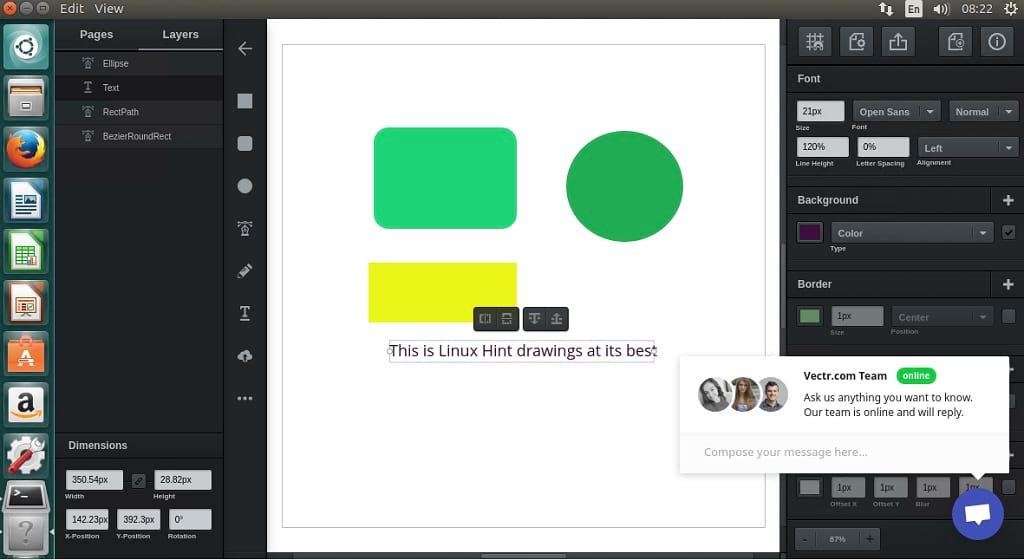This screenshot has height=560, width=1024.
Task: Select the Pencil freehand tool
Action: [x=245, y=271]
